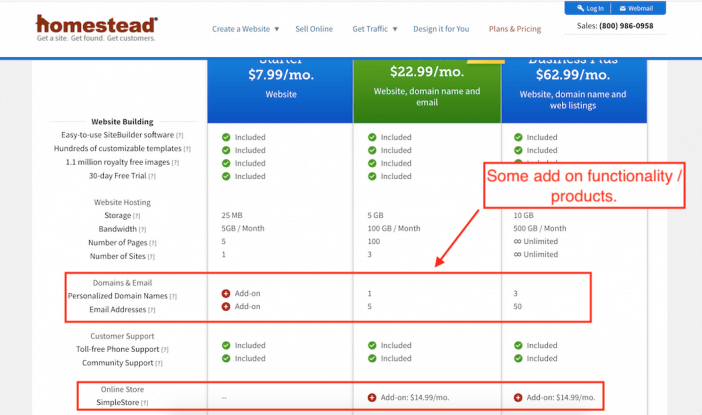This screenshot has width=702, height=415.
Task: Open Design it for You page
Action: pyautogui.click(x=441, y=29)
